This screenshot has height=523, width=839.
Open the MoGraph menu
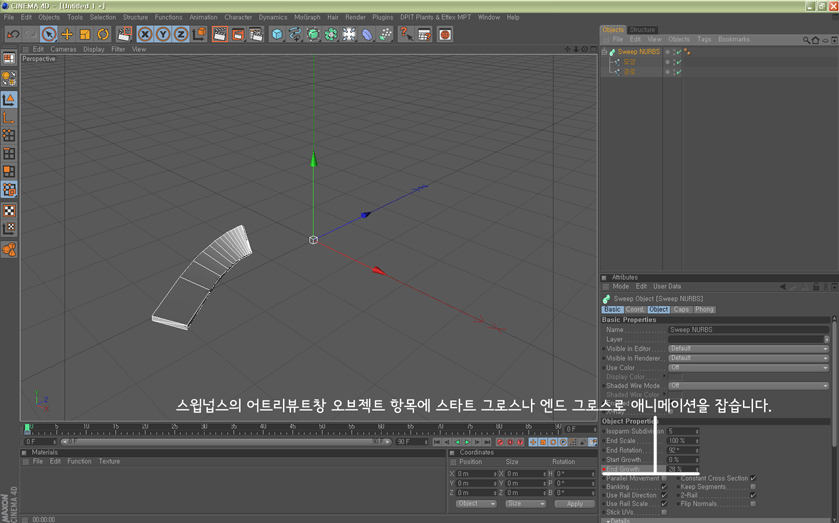(307, 17)
